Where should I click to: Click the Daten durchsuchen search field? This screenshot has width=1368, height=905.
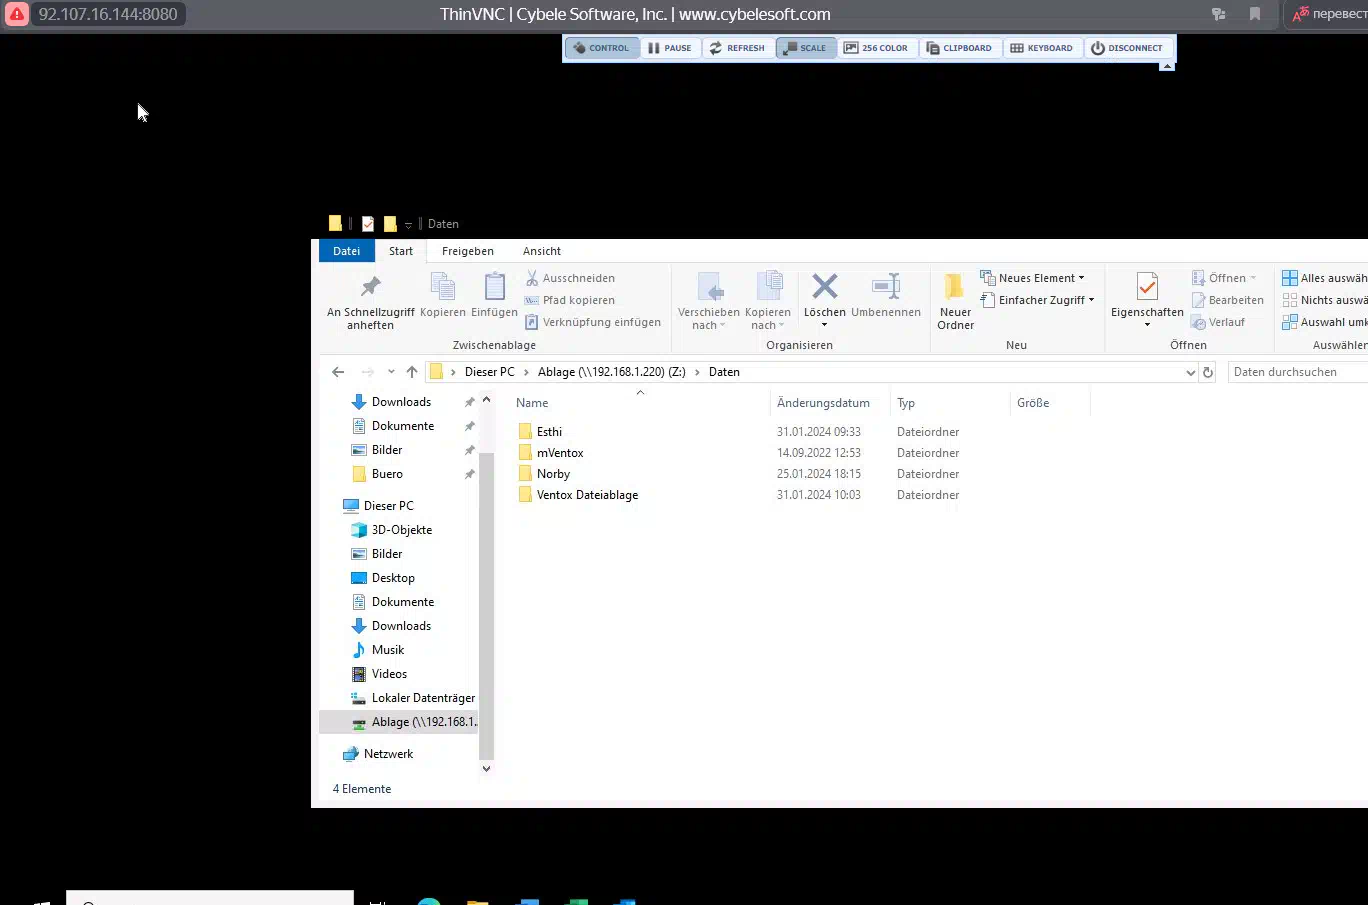pyautogui.click(x=1295, y=372)
